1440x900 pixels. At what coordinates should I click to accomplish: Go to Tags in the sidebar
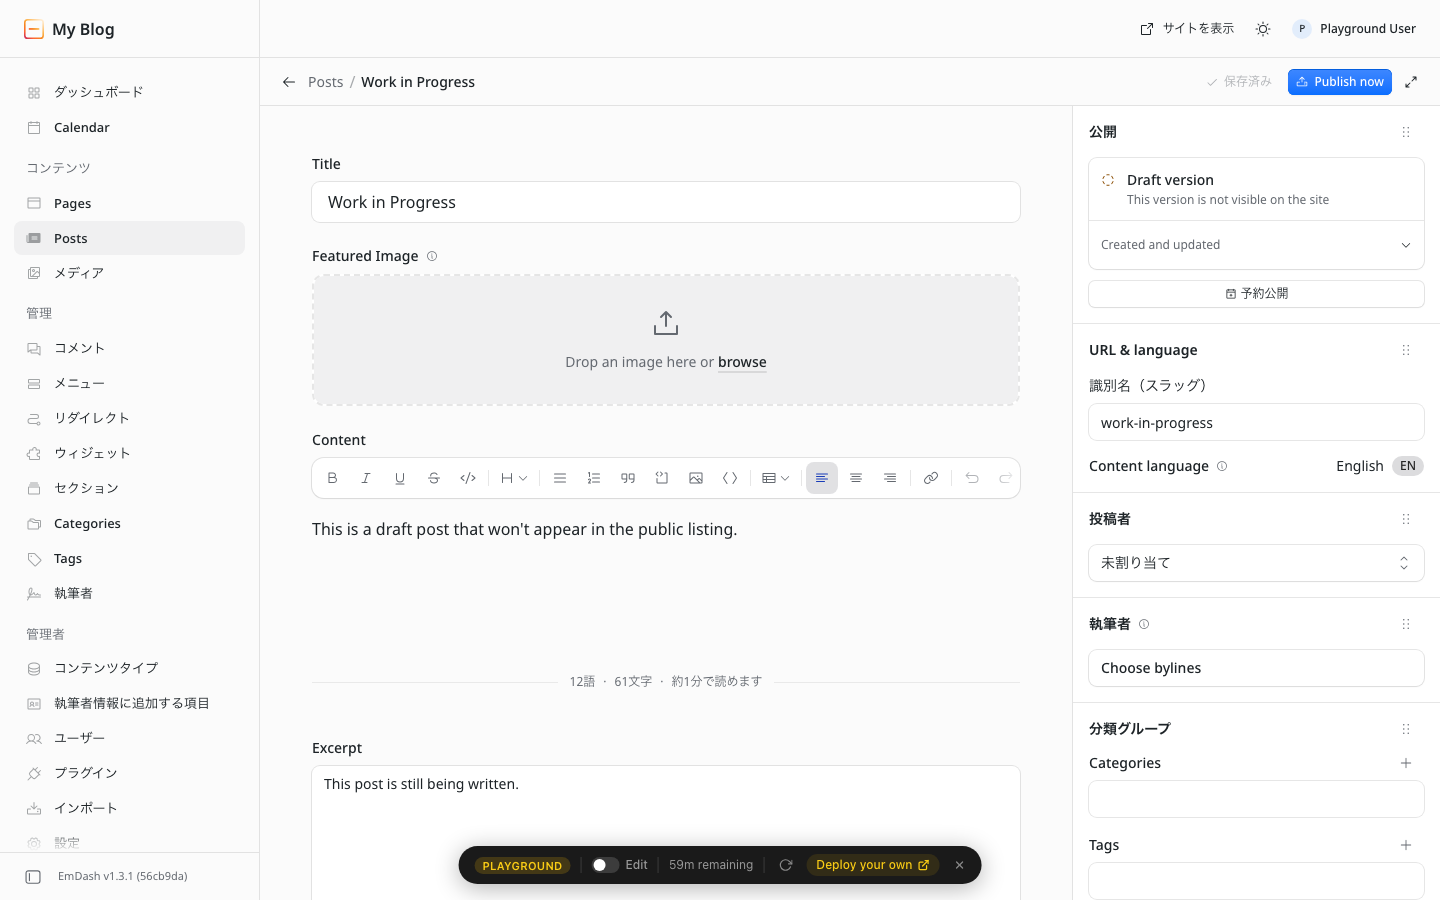tap(129, 558)
